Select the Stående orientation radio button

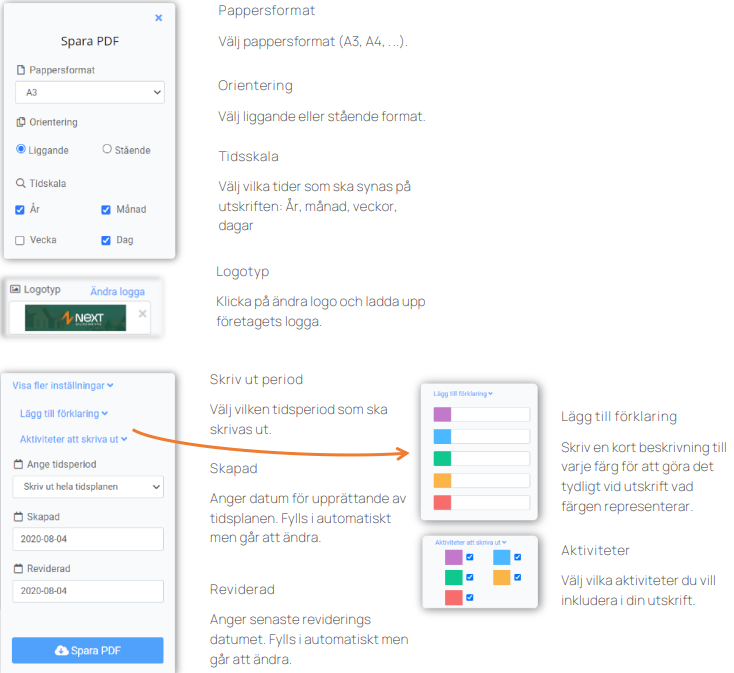(107, 149)
